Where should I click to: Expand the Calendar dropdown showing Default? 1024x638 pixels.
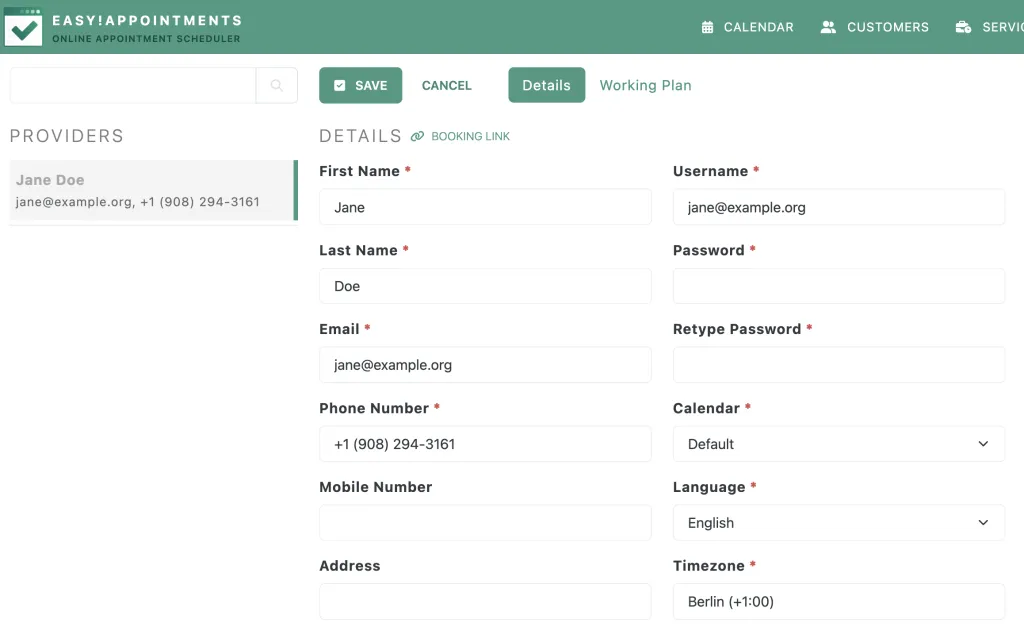click(839, 444)
